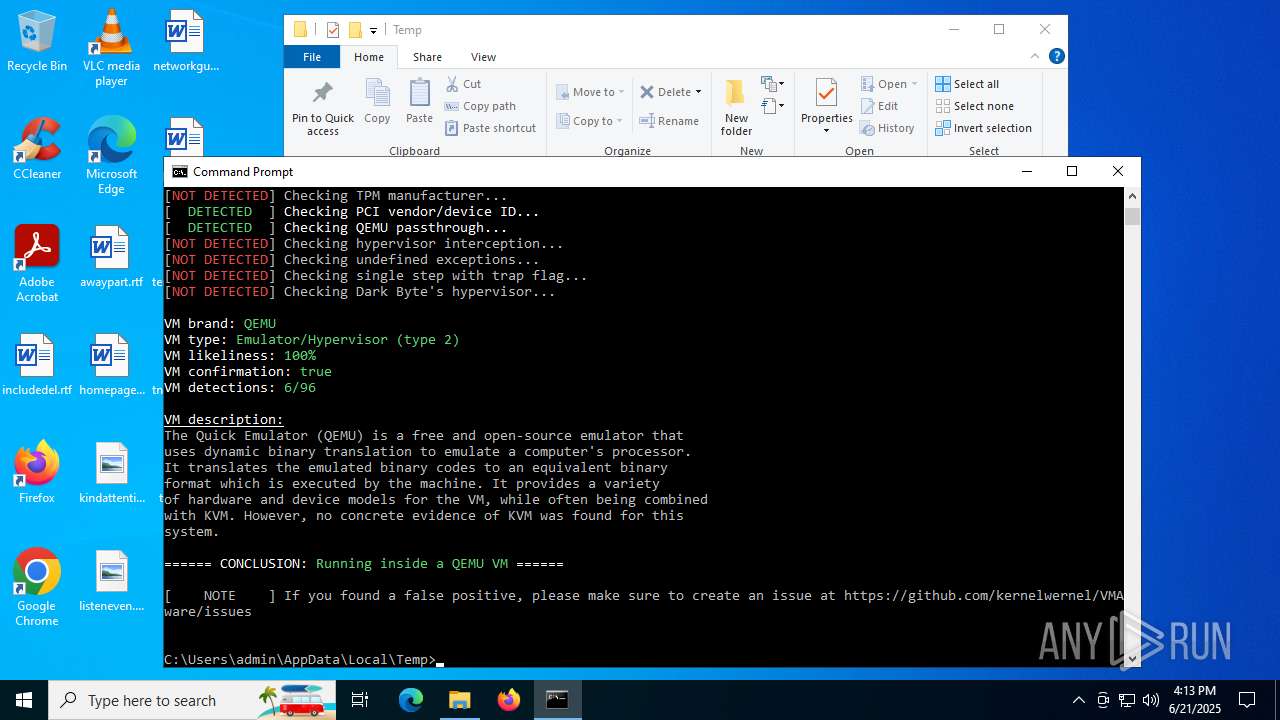Click the volume icon in system tray

point(1150,700)
